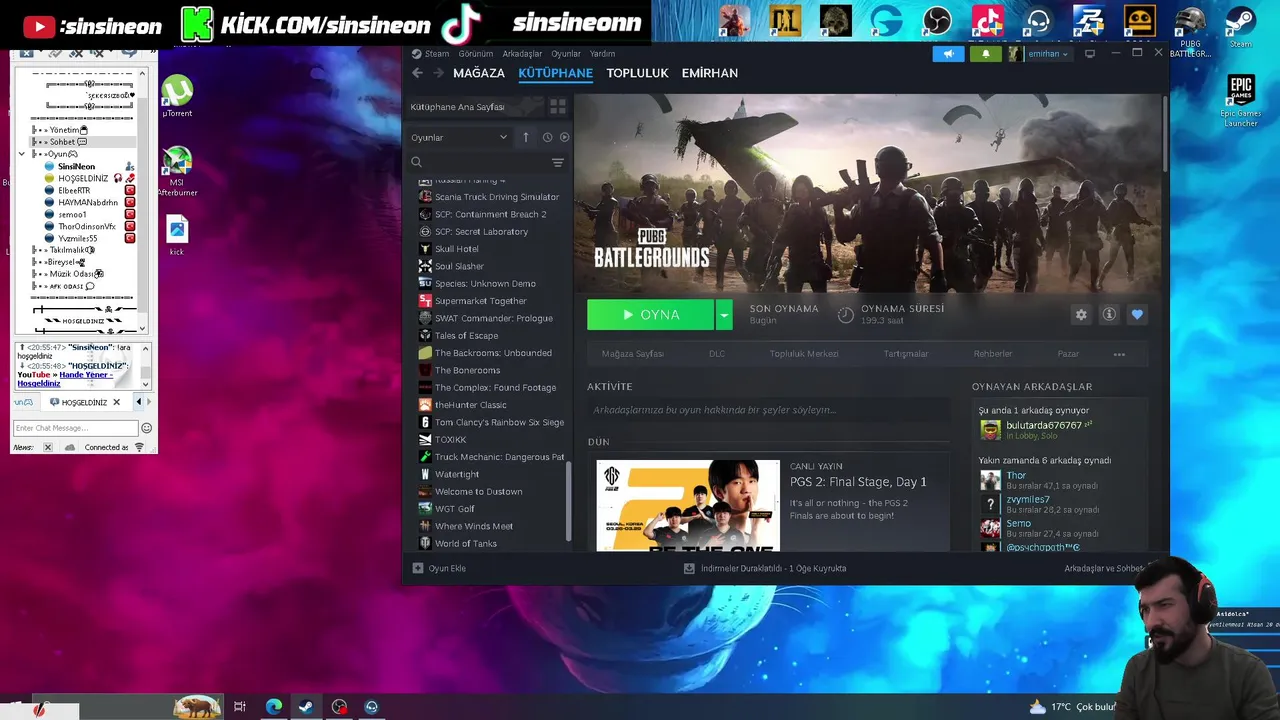The image size is (1280, 720).
Task: Open the Rehberler link
Action: (993, 354)
